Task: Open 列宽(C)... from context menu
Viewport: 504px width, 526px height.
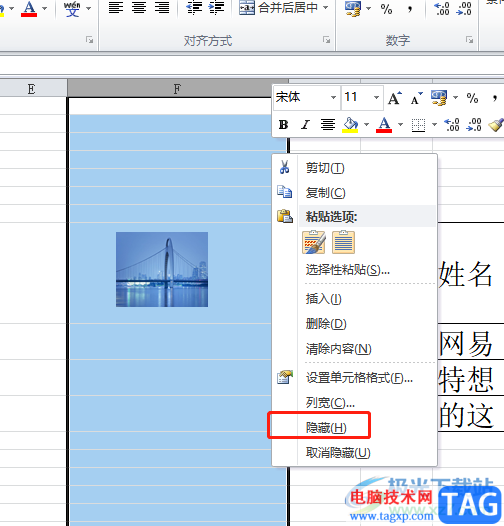Action: point(354,403)
